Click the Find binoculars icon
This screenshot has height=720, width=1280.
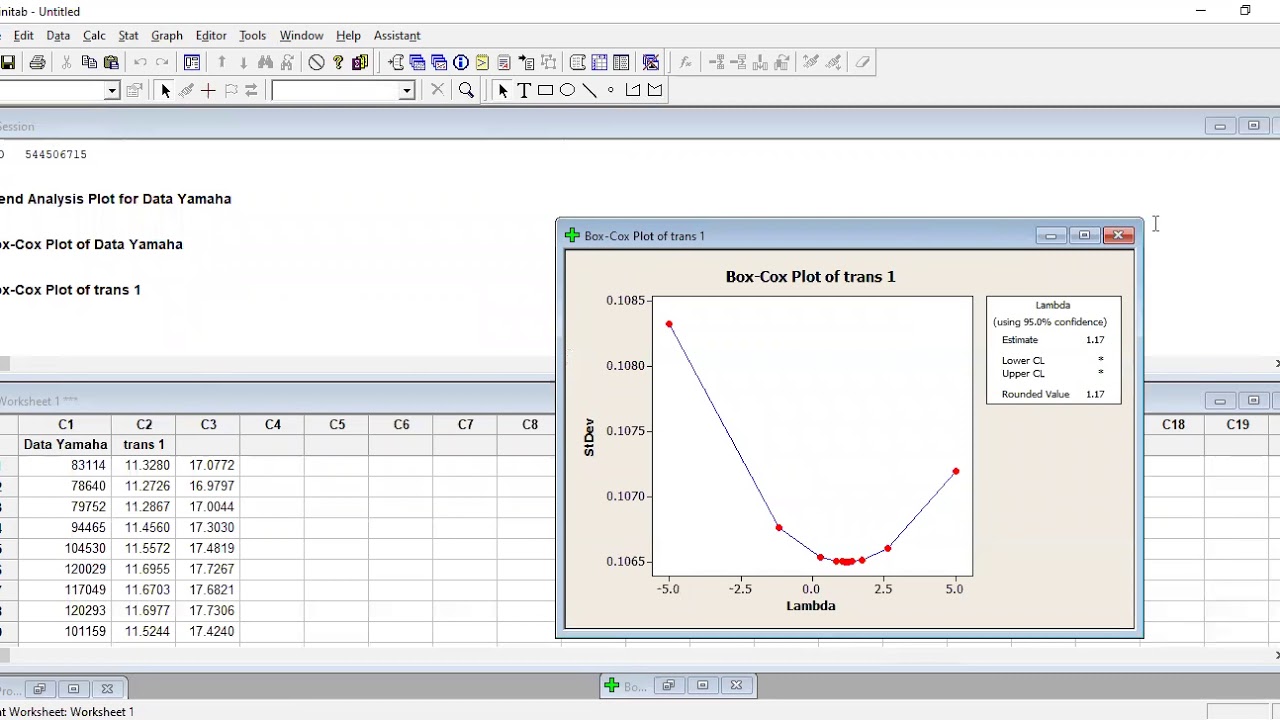click(265, 62)
